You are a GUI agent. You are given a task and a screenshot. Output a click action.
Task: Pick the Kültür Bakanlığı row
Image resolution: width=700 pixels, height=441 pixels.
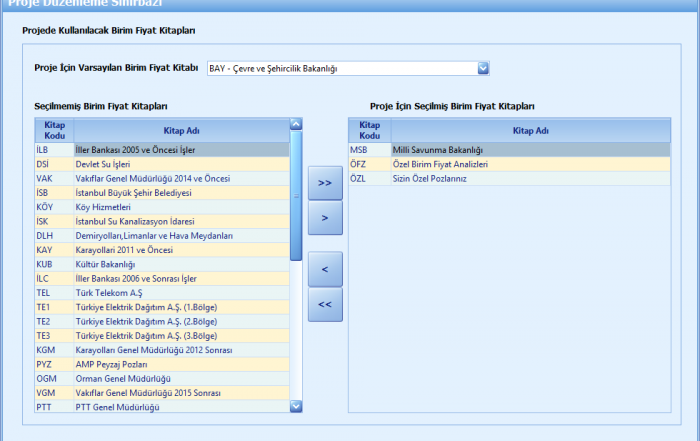(180, 264)
